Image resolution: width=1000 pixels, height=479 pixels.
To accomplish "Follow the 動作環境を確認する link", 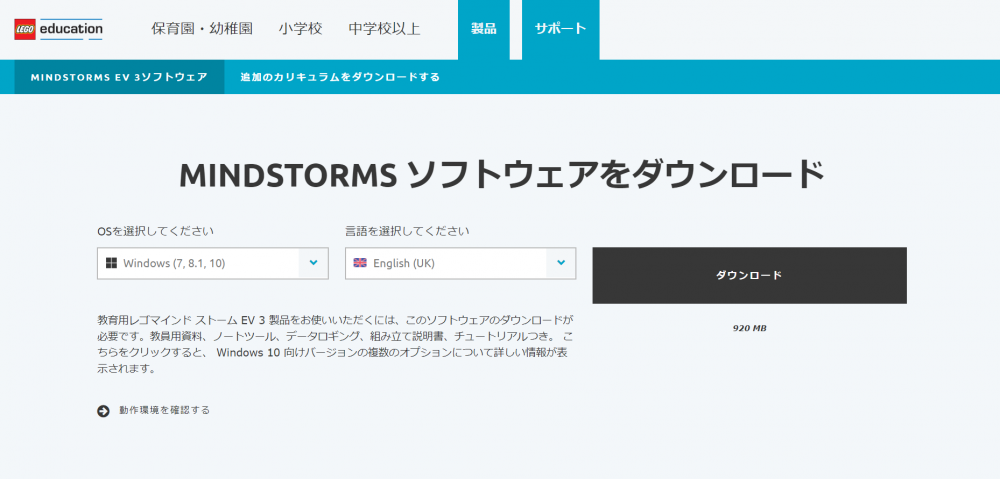I will [164, 410].
